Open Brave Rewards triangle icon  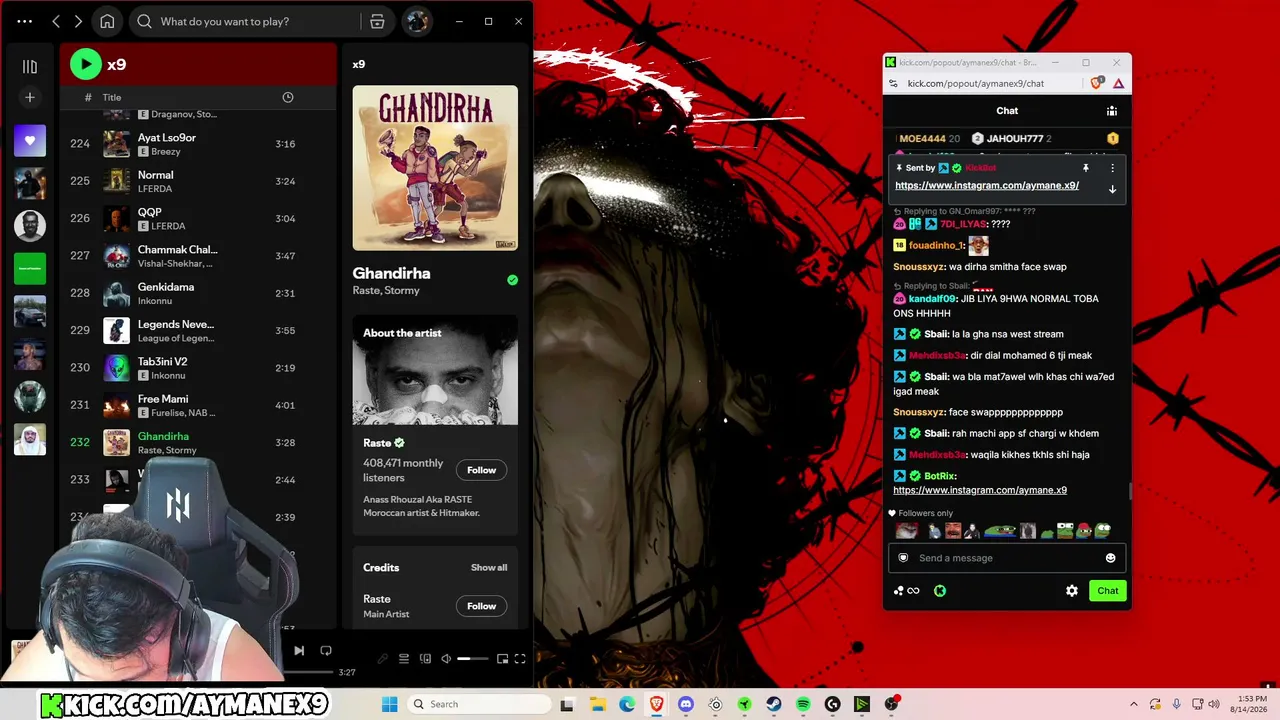pos(1118,84)
